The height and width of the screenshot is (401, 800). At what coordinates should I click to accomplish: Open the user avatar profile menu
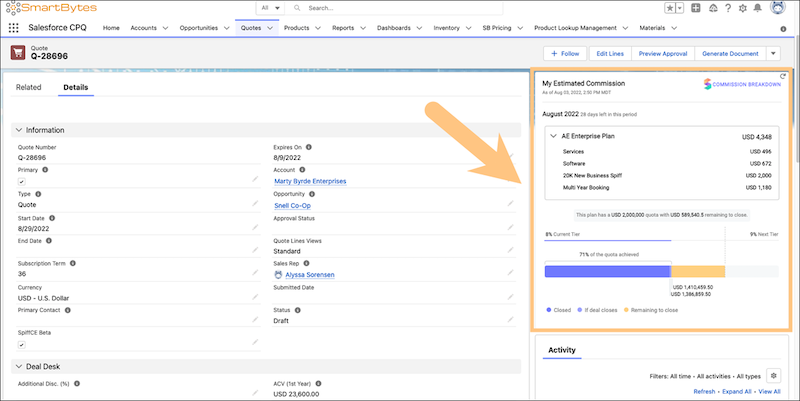(778, 8)
